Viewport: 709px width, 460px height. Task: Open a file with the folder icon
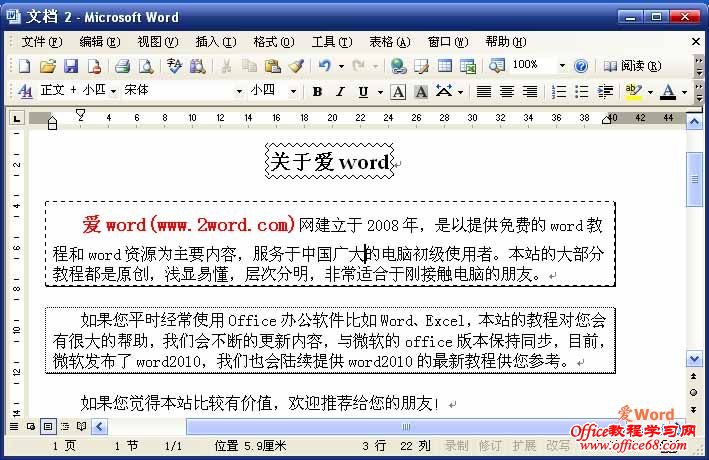pos(47,66)
